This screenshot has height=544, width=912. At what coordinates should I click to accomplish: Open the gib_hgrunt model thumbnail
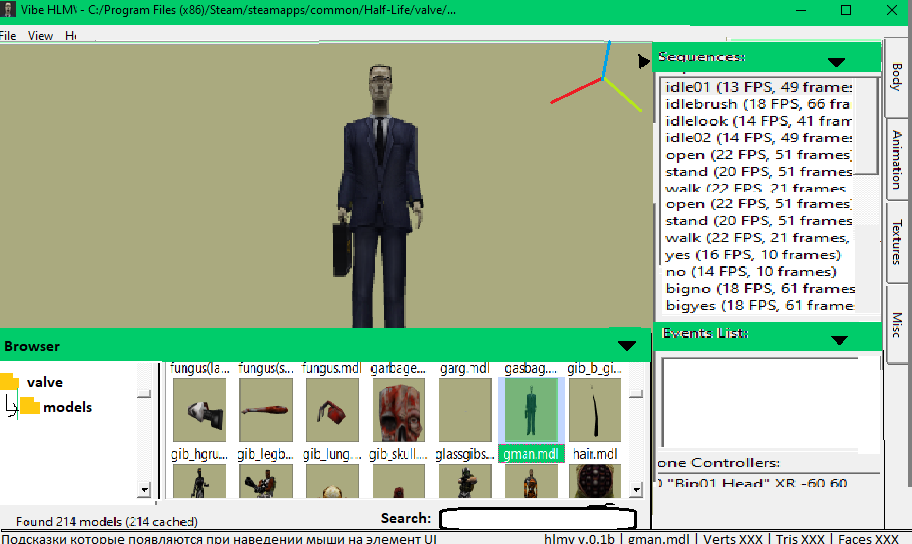pyautogui.click(x=200, y=410)
